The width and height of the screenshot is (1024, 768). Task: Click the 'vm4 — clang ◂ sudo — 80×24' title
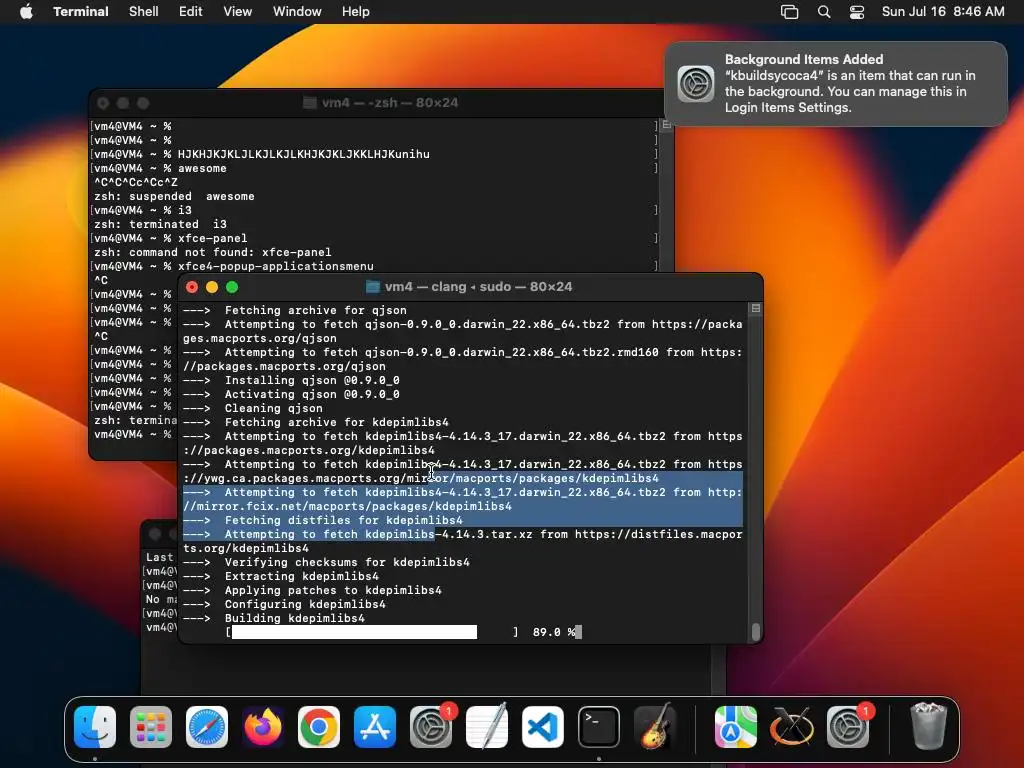(478, 287)
